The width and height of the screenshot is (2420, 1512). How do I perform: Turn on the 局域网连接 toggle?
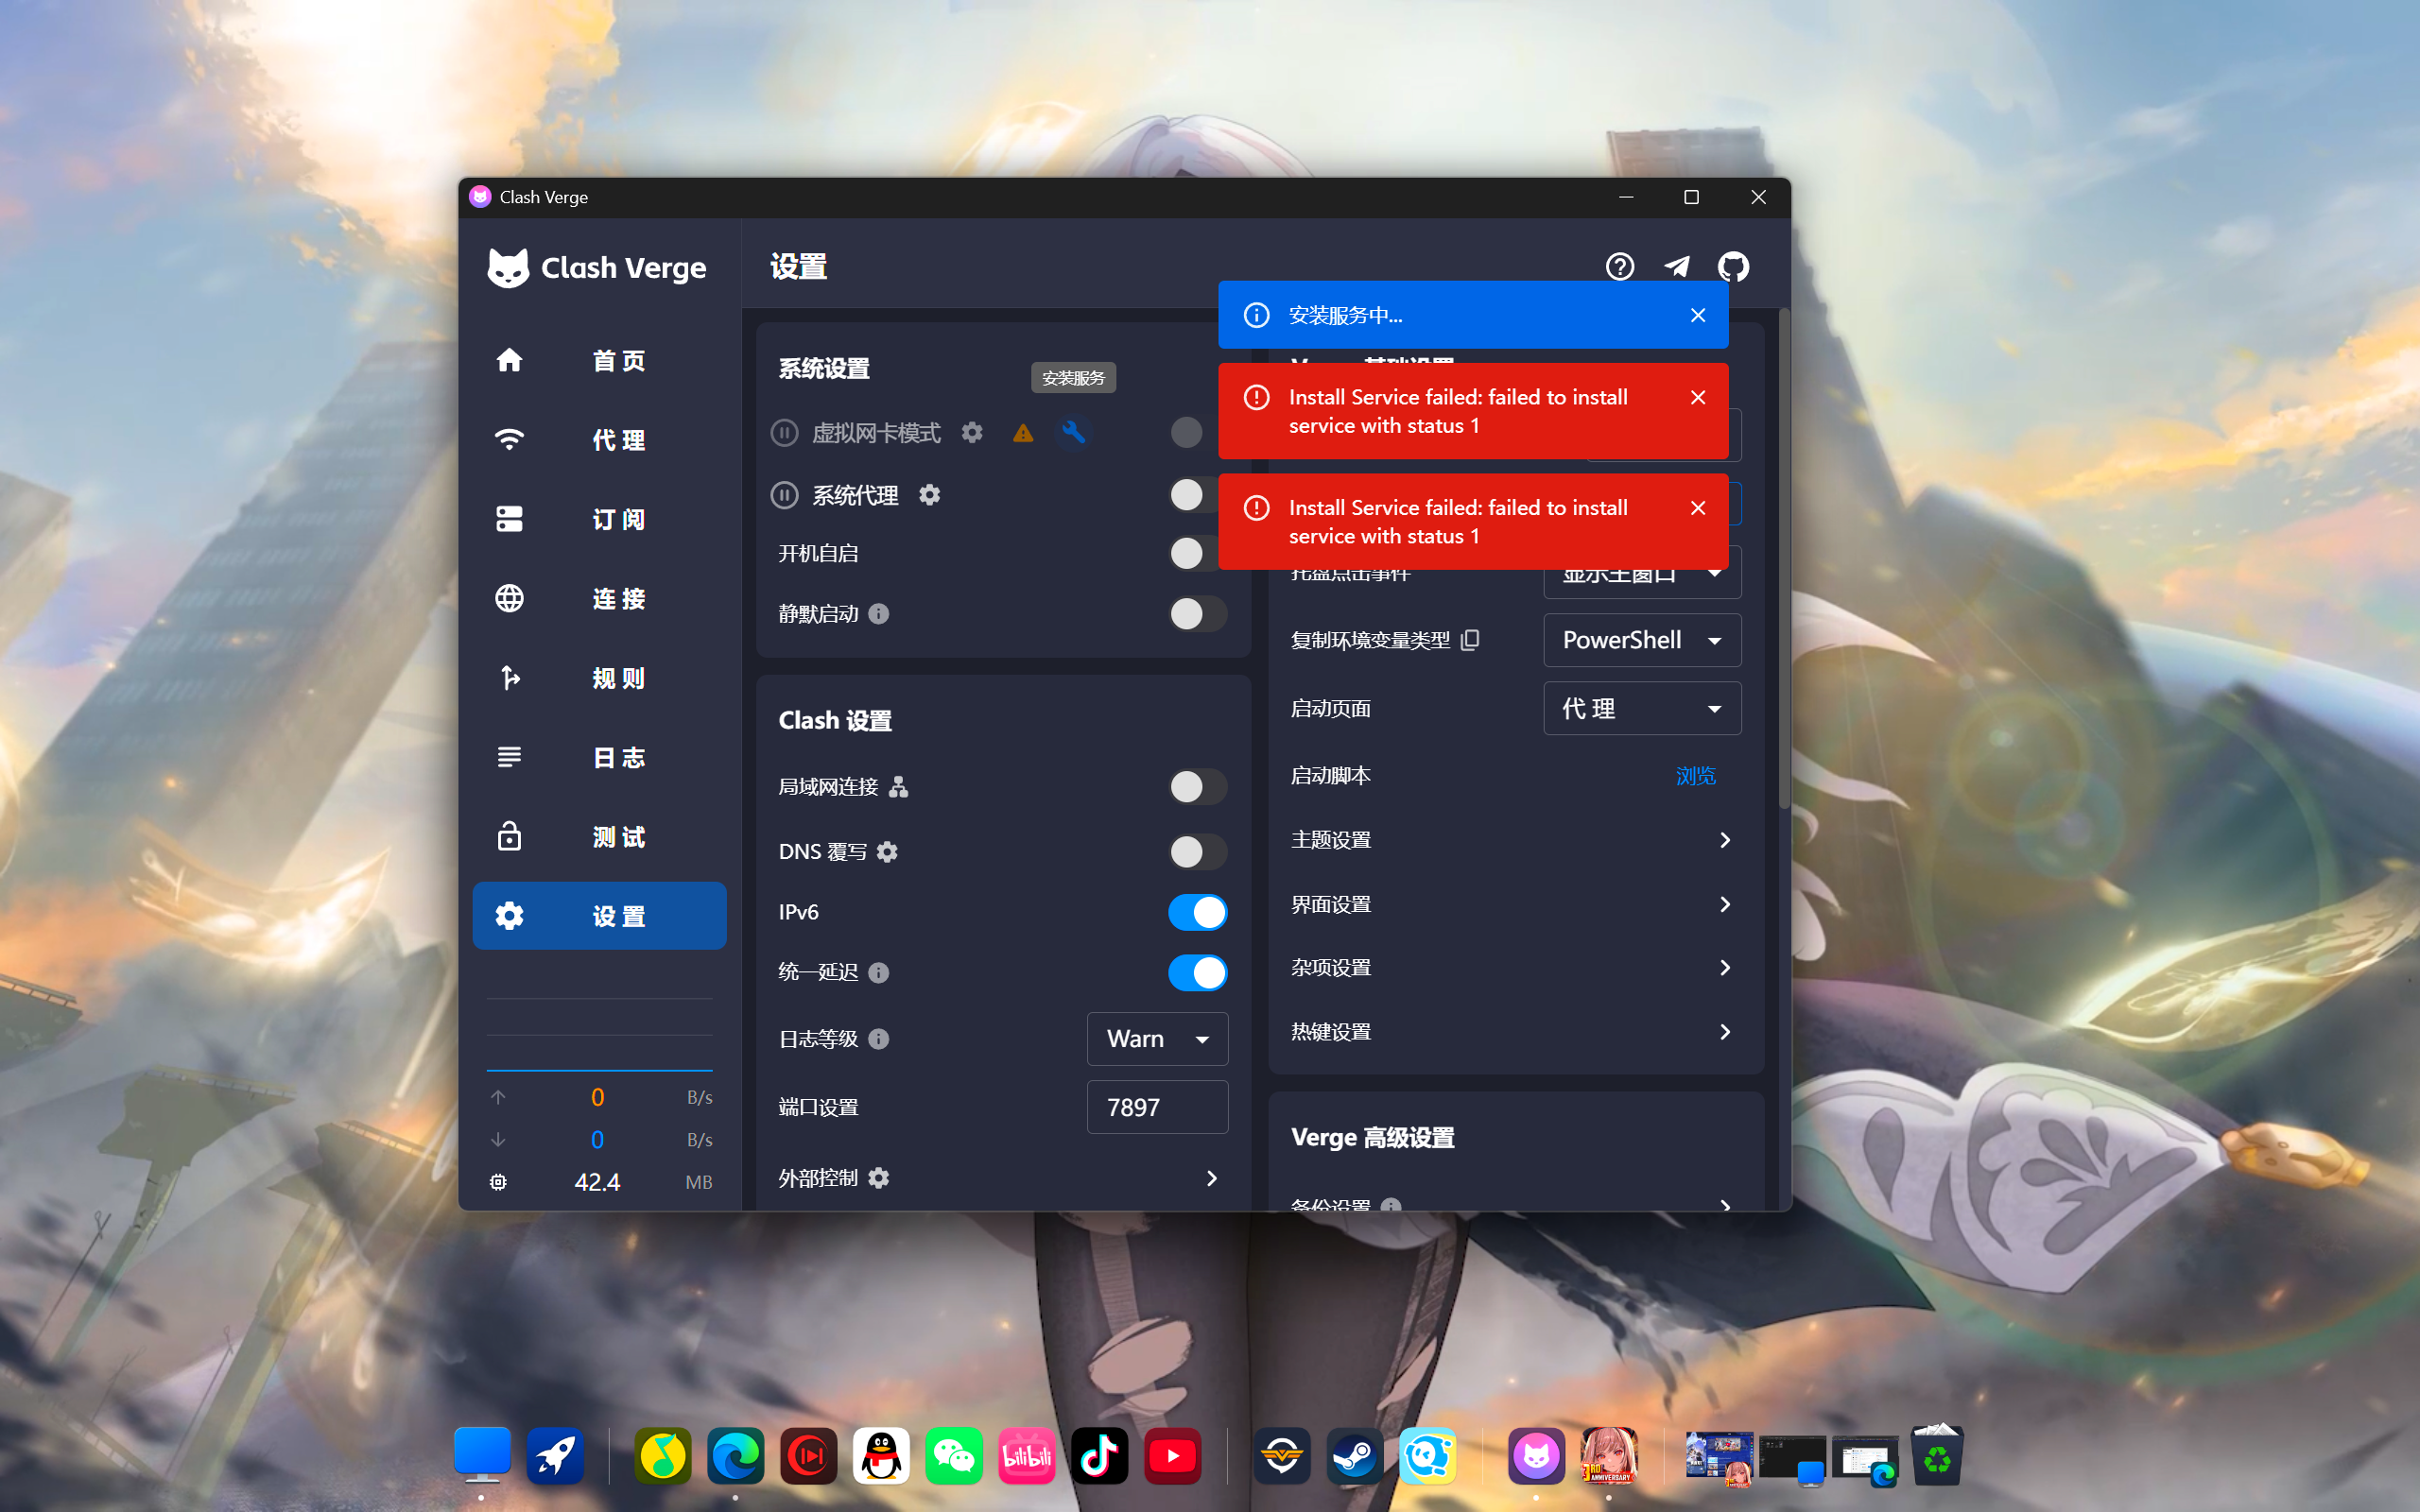coord(1197,787)
